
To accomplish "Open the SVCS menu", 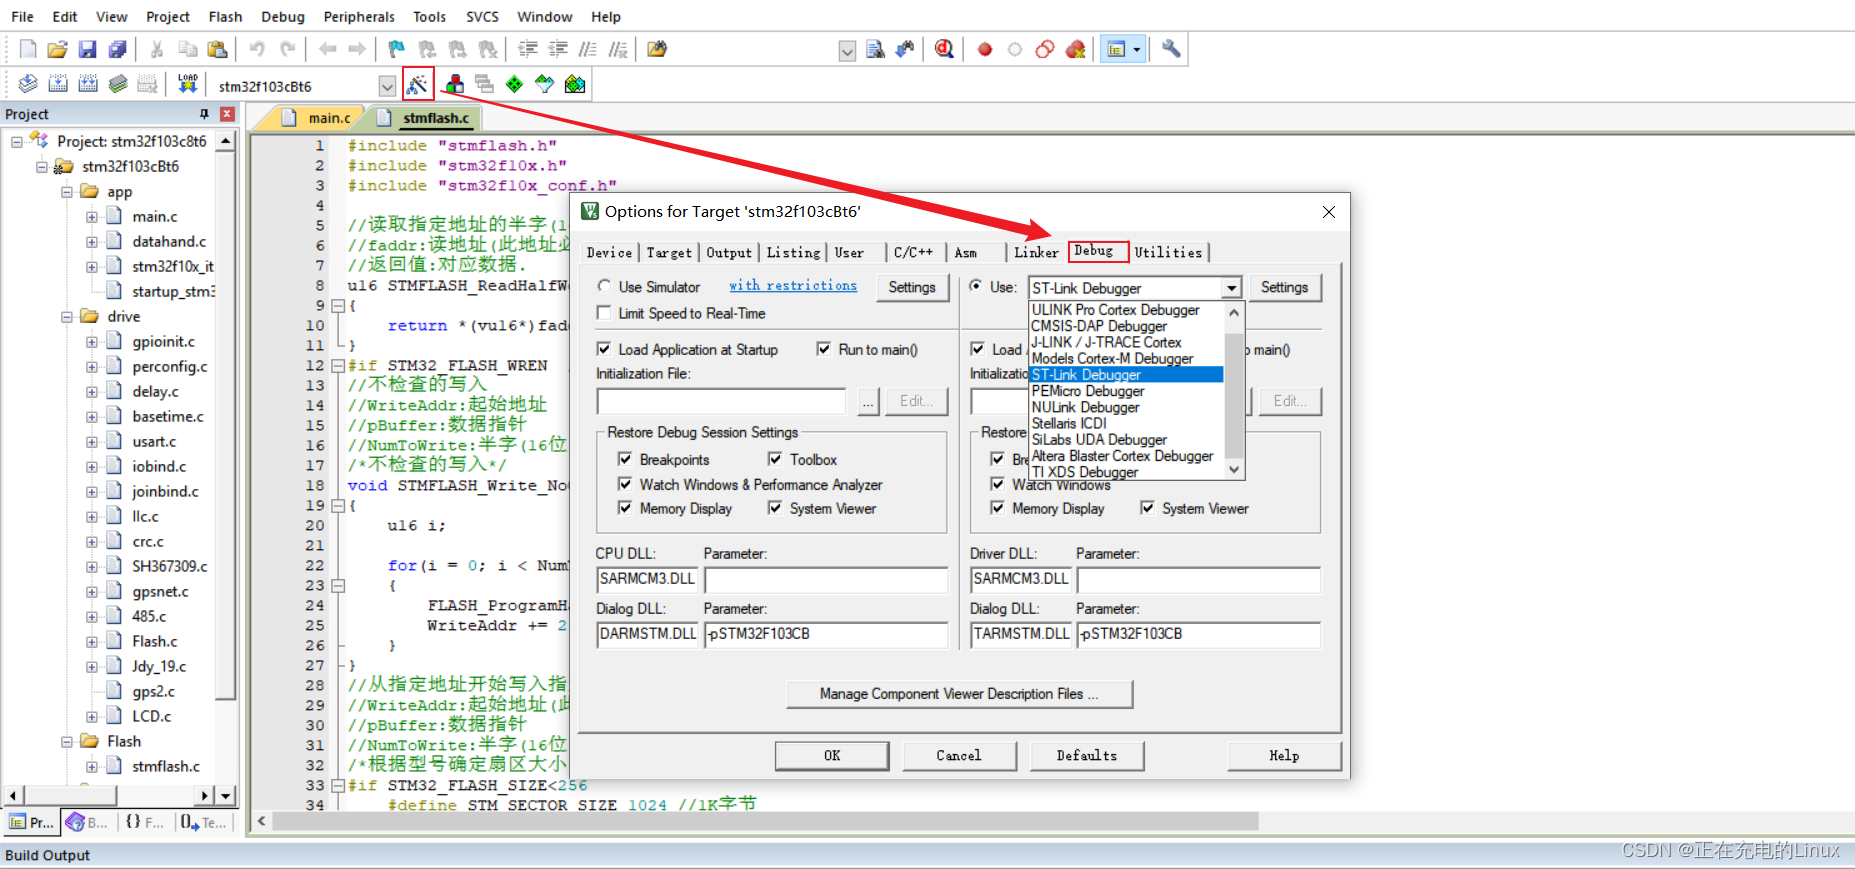I will coord(482,16).
